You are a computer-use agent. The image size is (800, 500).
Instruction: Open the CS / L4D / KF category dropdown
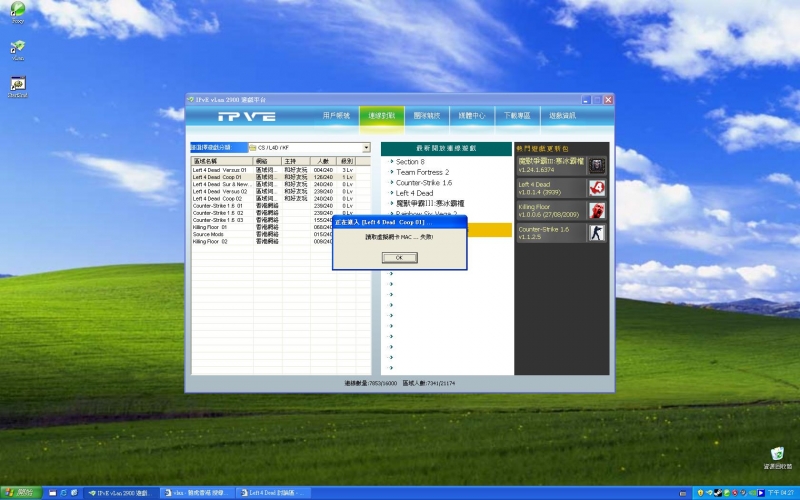366,147
